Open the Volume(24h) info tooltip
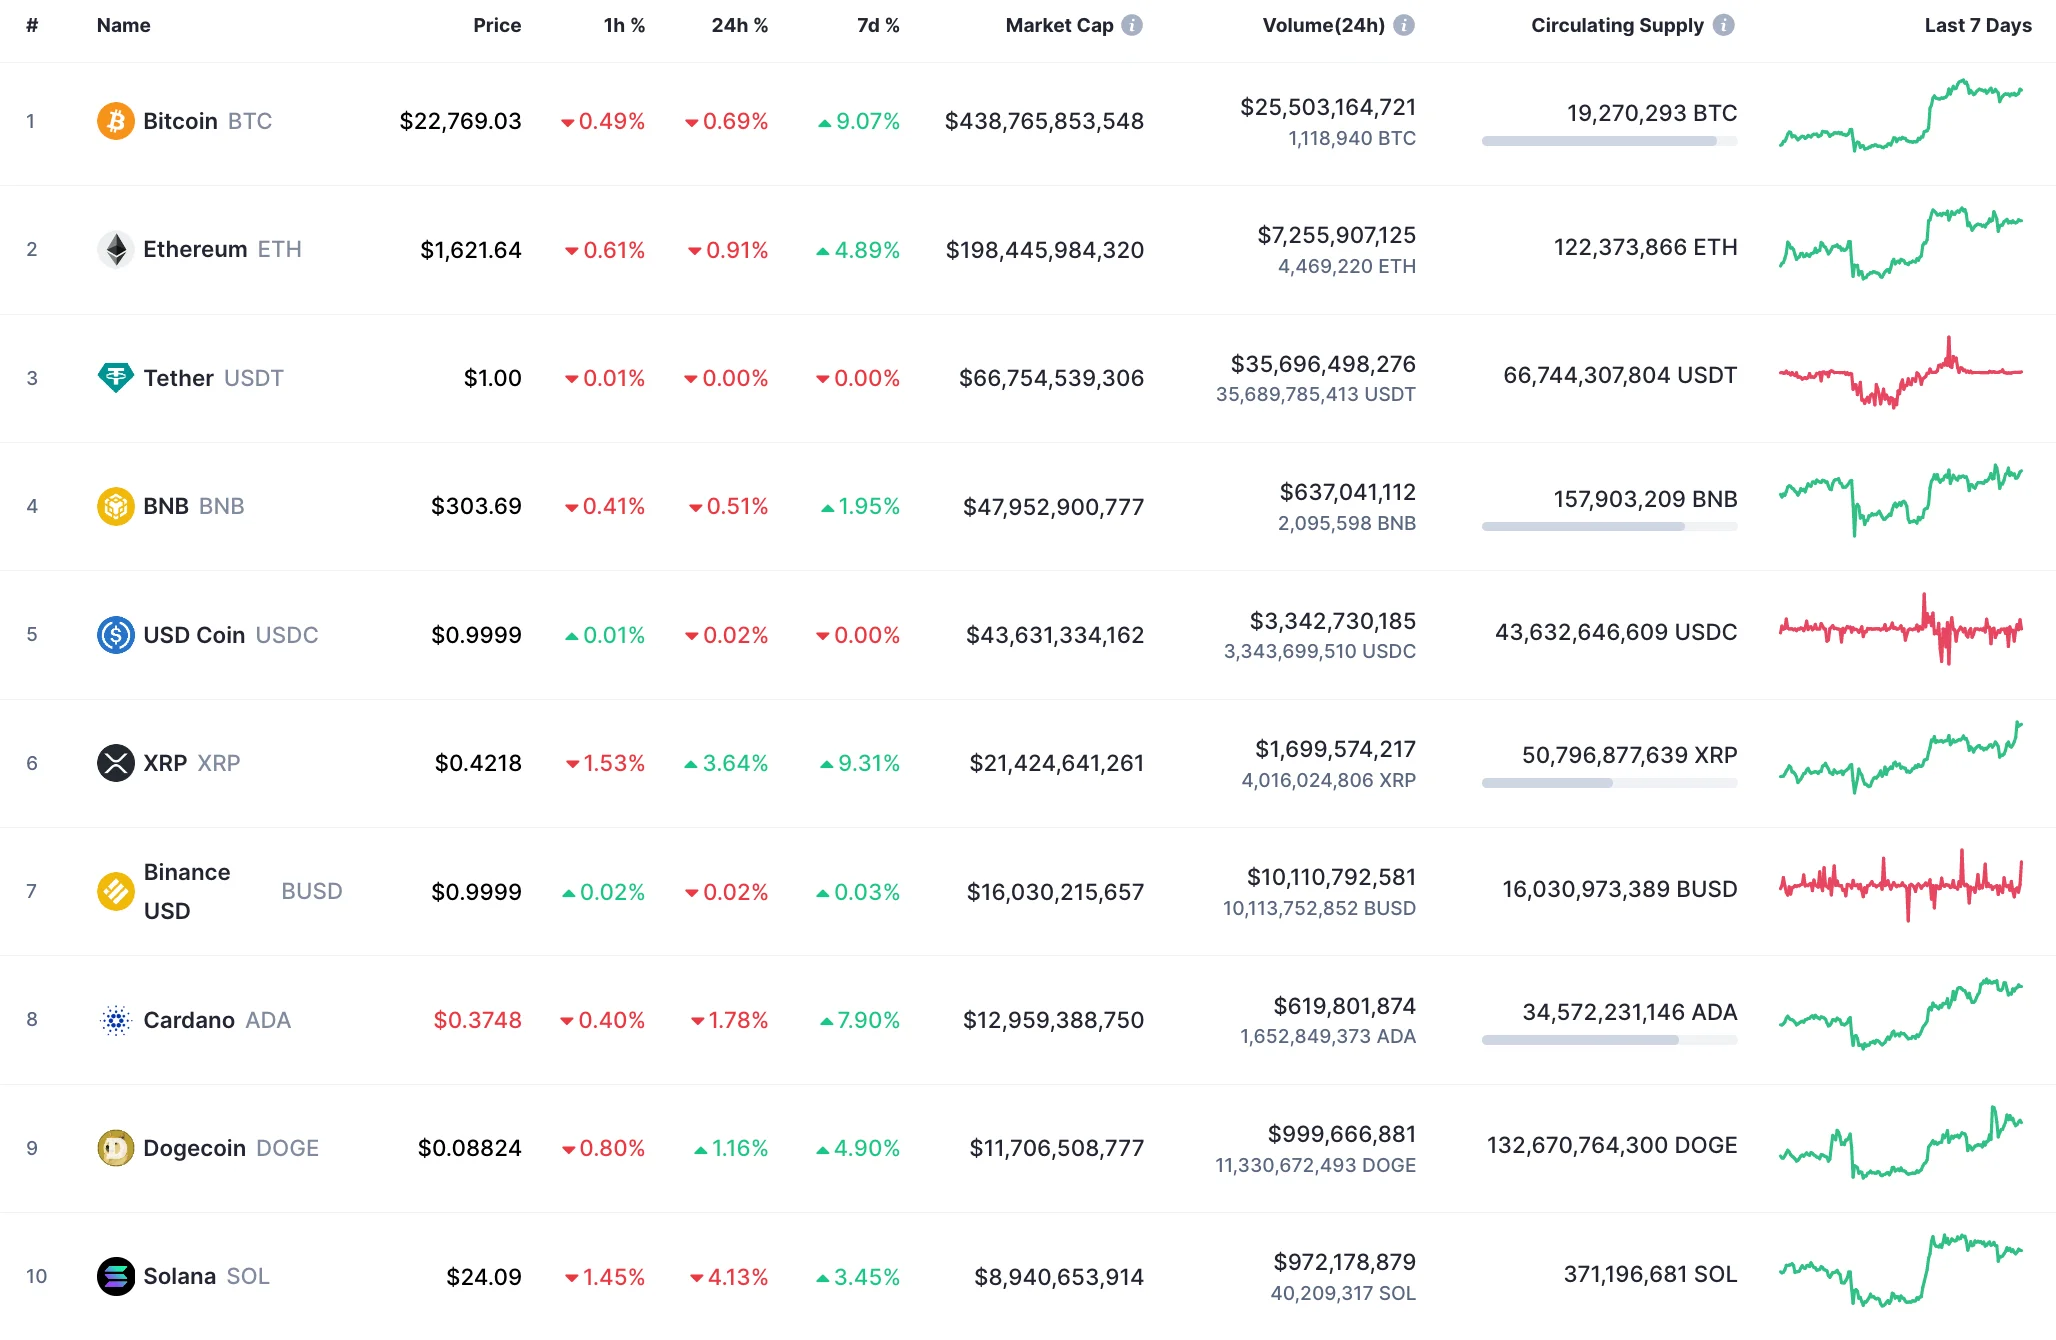 pyautogui.click(x=1404, y=25)
